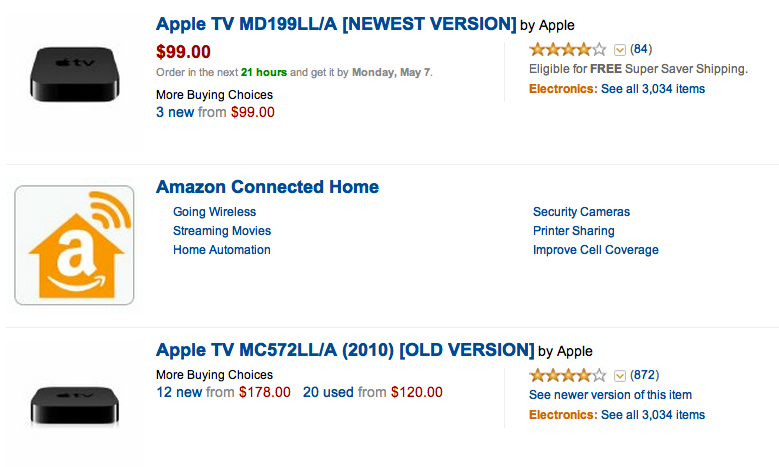779x467 pixels.
Task: Click See newer version of this item
Action: click(610, 395)
